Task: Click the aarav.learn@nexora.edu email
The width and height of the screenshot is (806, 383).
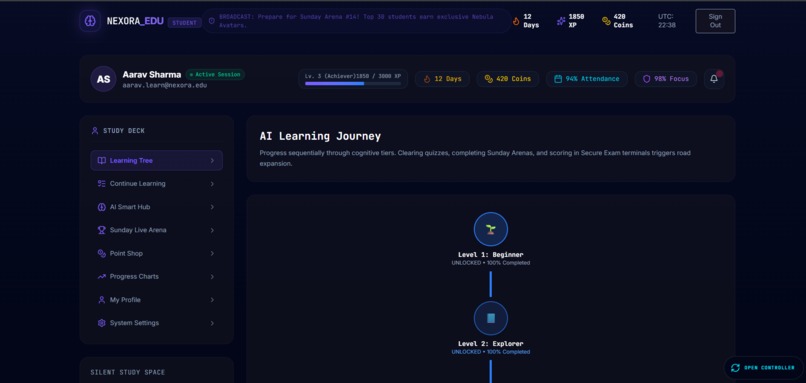Action: pyautogui.click(x=164, y=85)
